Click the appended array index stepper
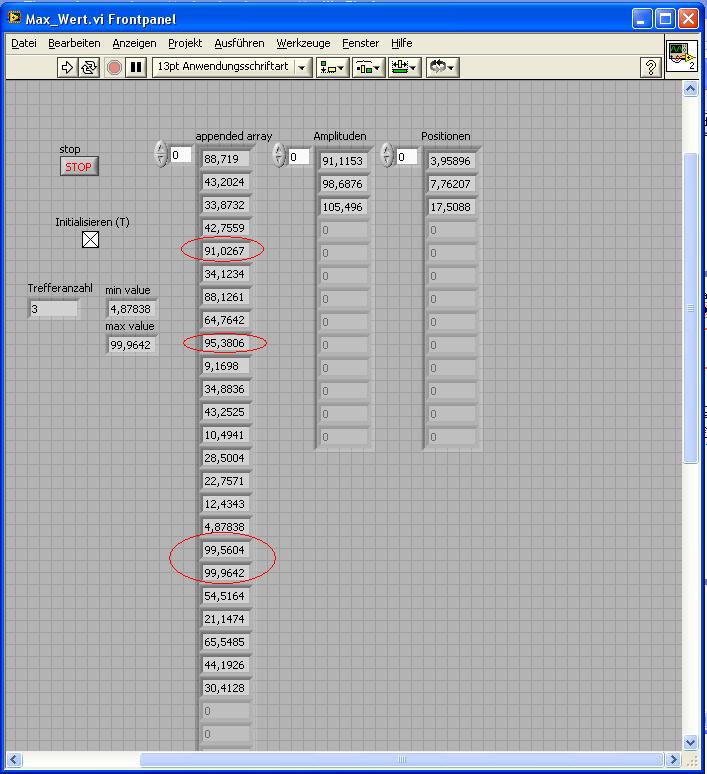The height and width of the screenshot is (774, 707). tap(160, 154)
